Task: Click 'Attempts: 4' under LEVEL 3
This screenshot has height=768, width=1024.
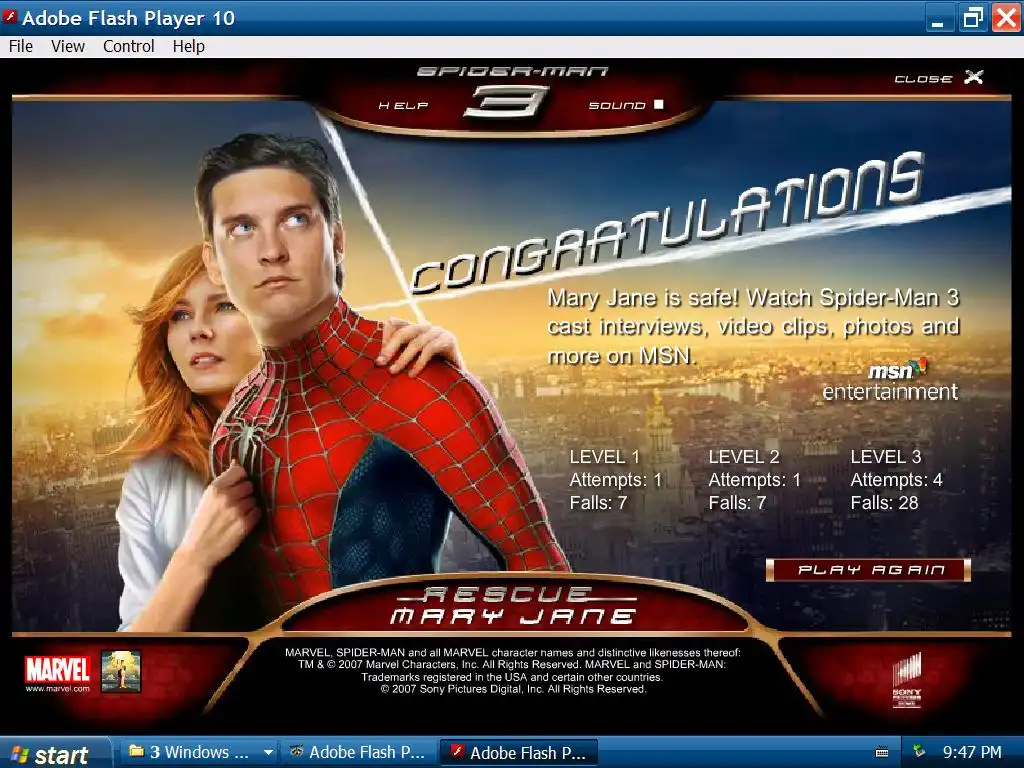Action: point(896,480)
